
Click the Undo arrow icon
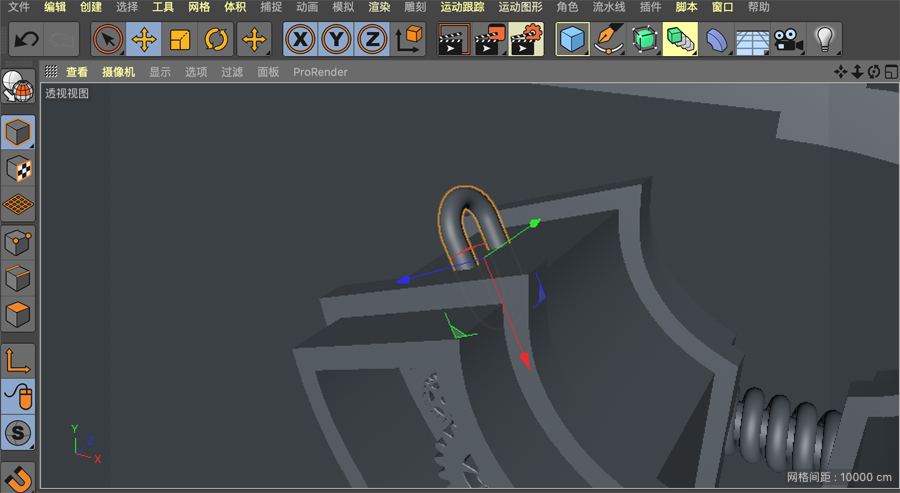coord(27,40)
